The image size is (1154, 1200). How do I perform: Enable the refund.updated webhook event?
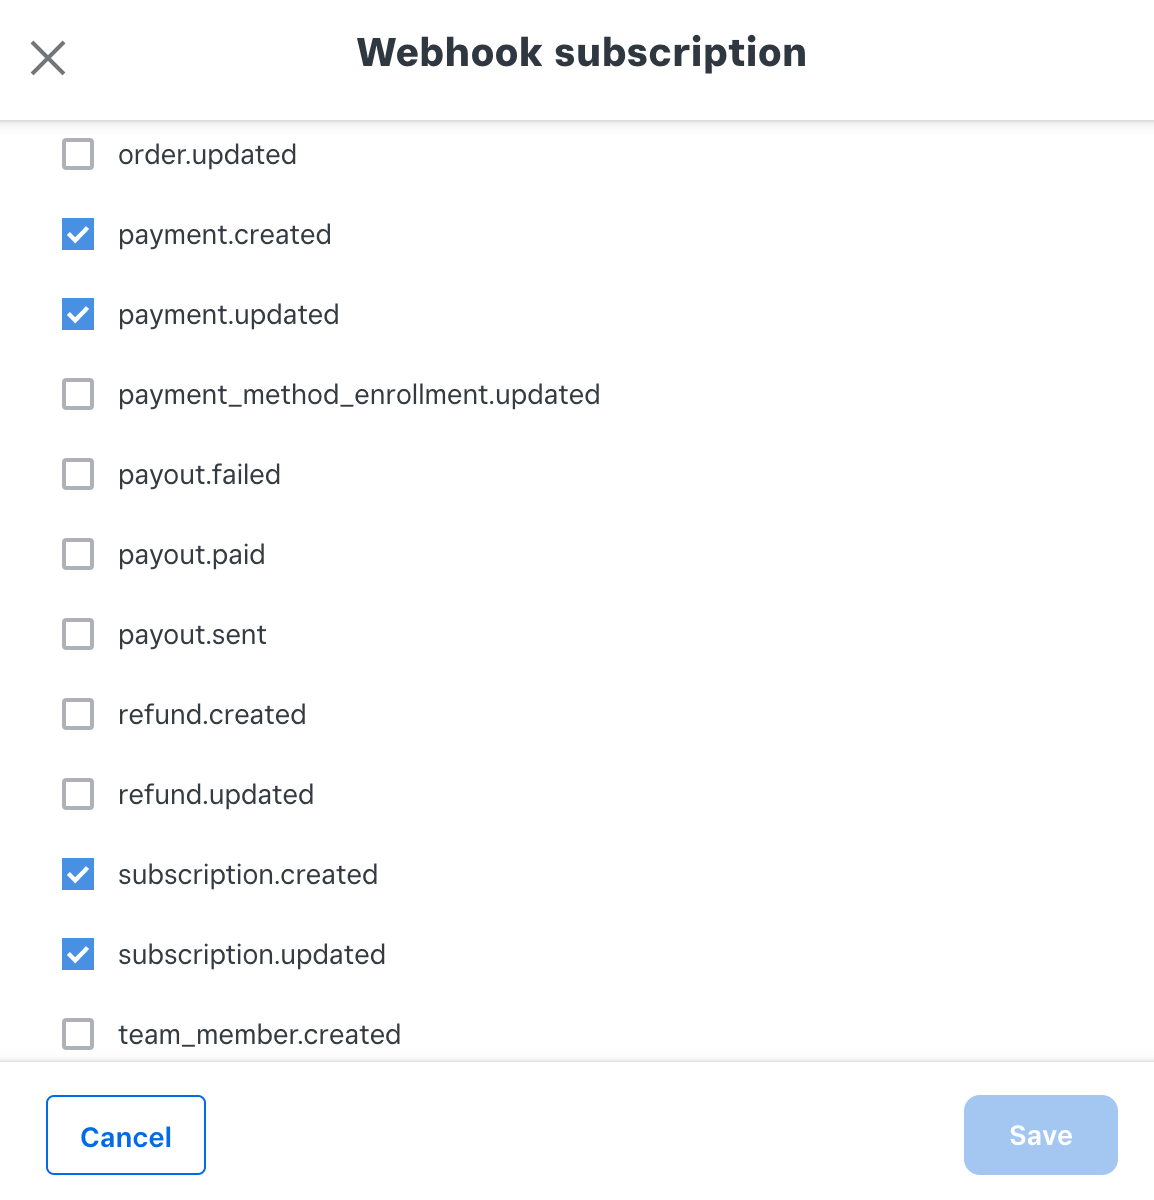point(77,794)
